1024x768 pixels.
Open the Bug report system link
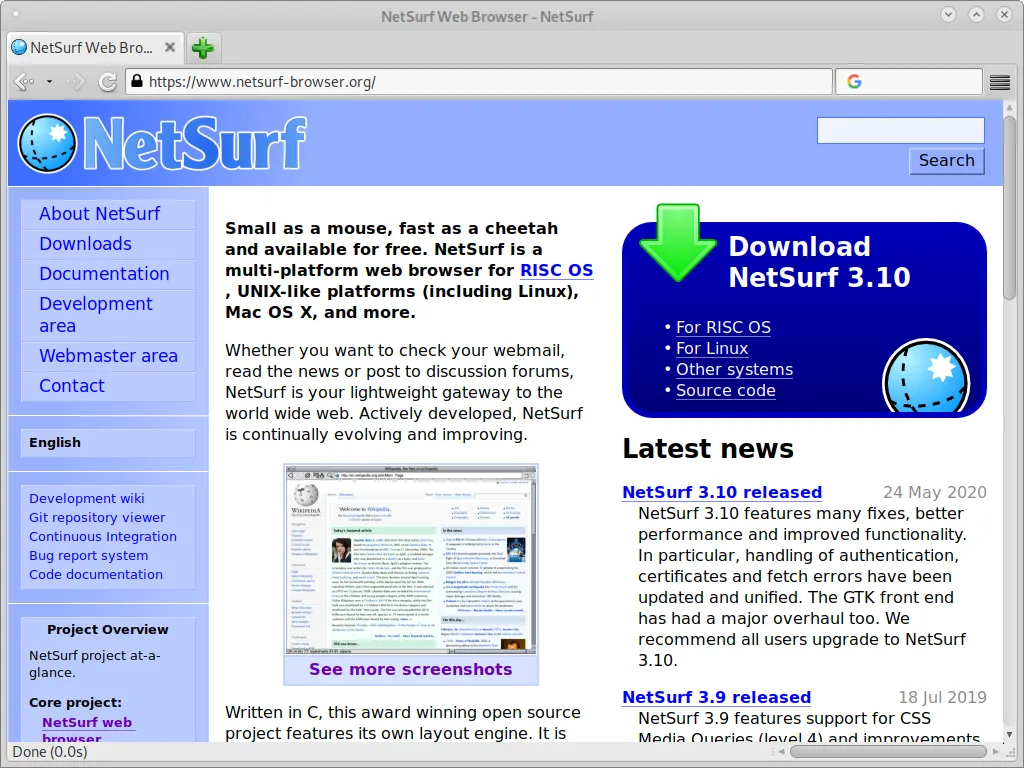[89, 555]
